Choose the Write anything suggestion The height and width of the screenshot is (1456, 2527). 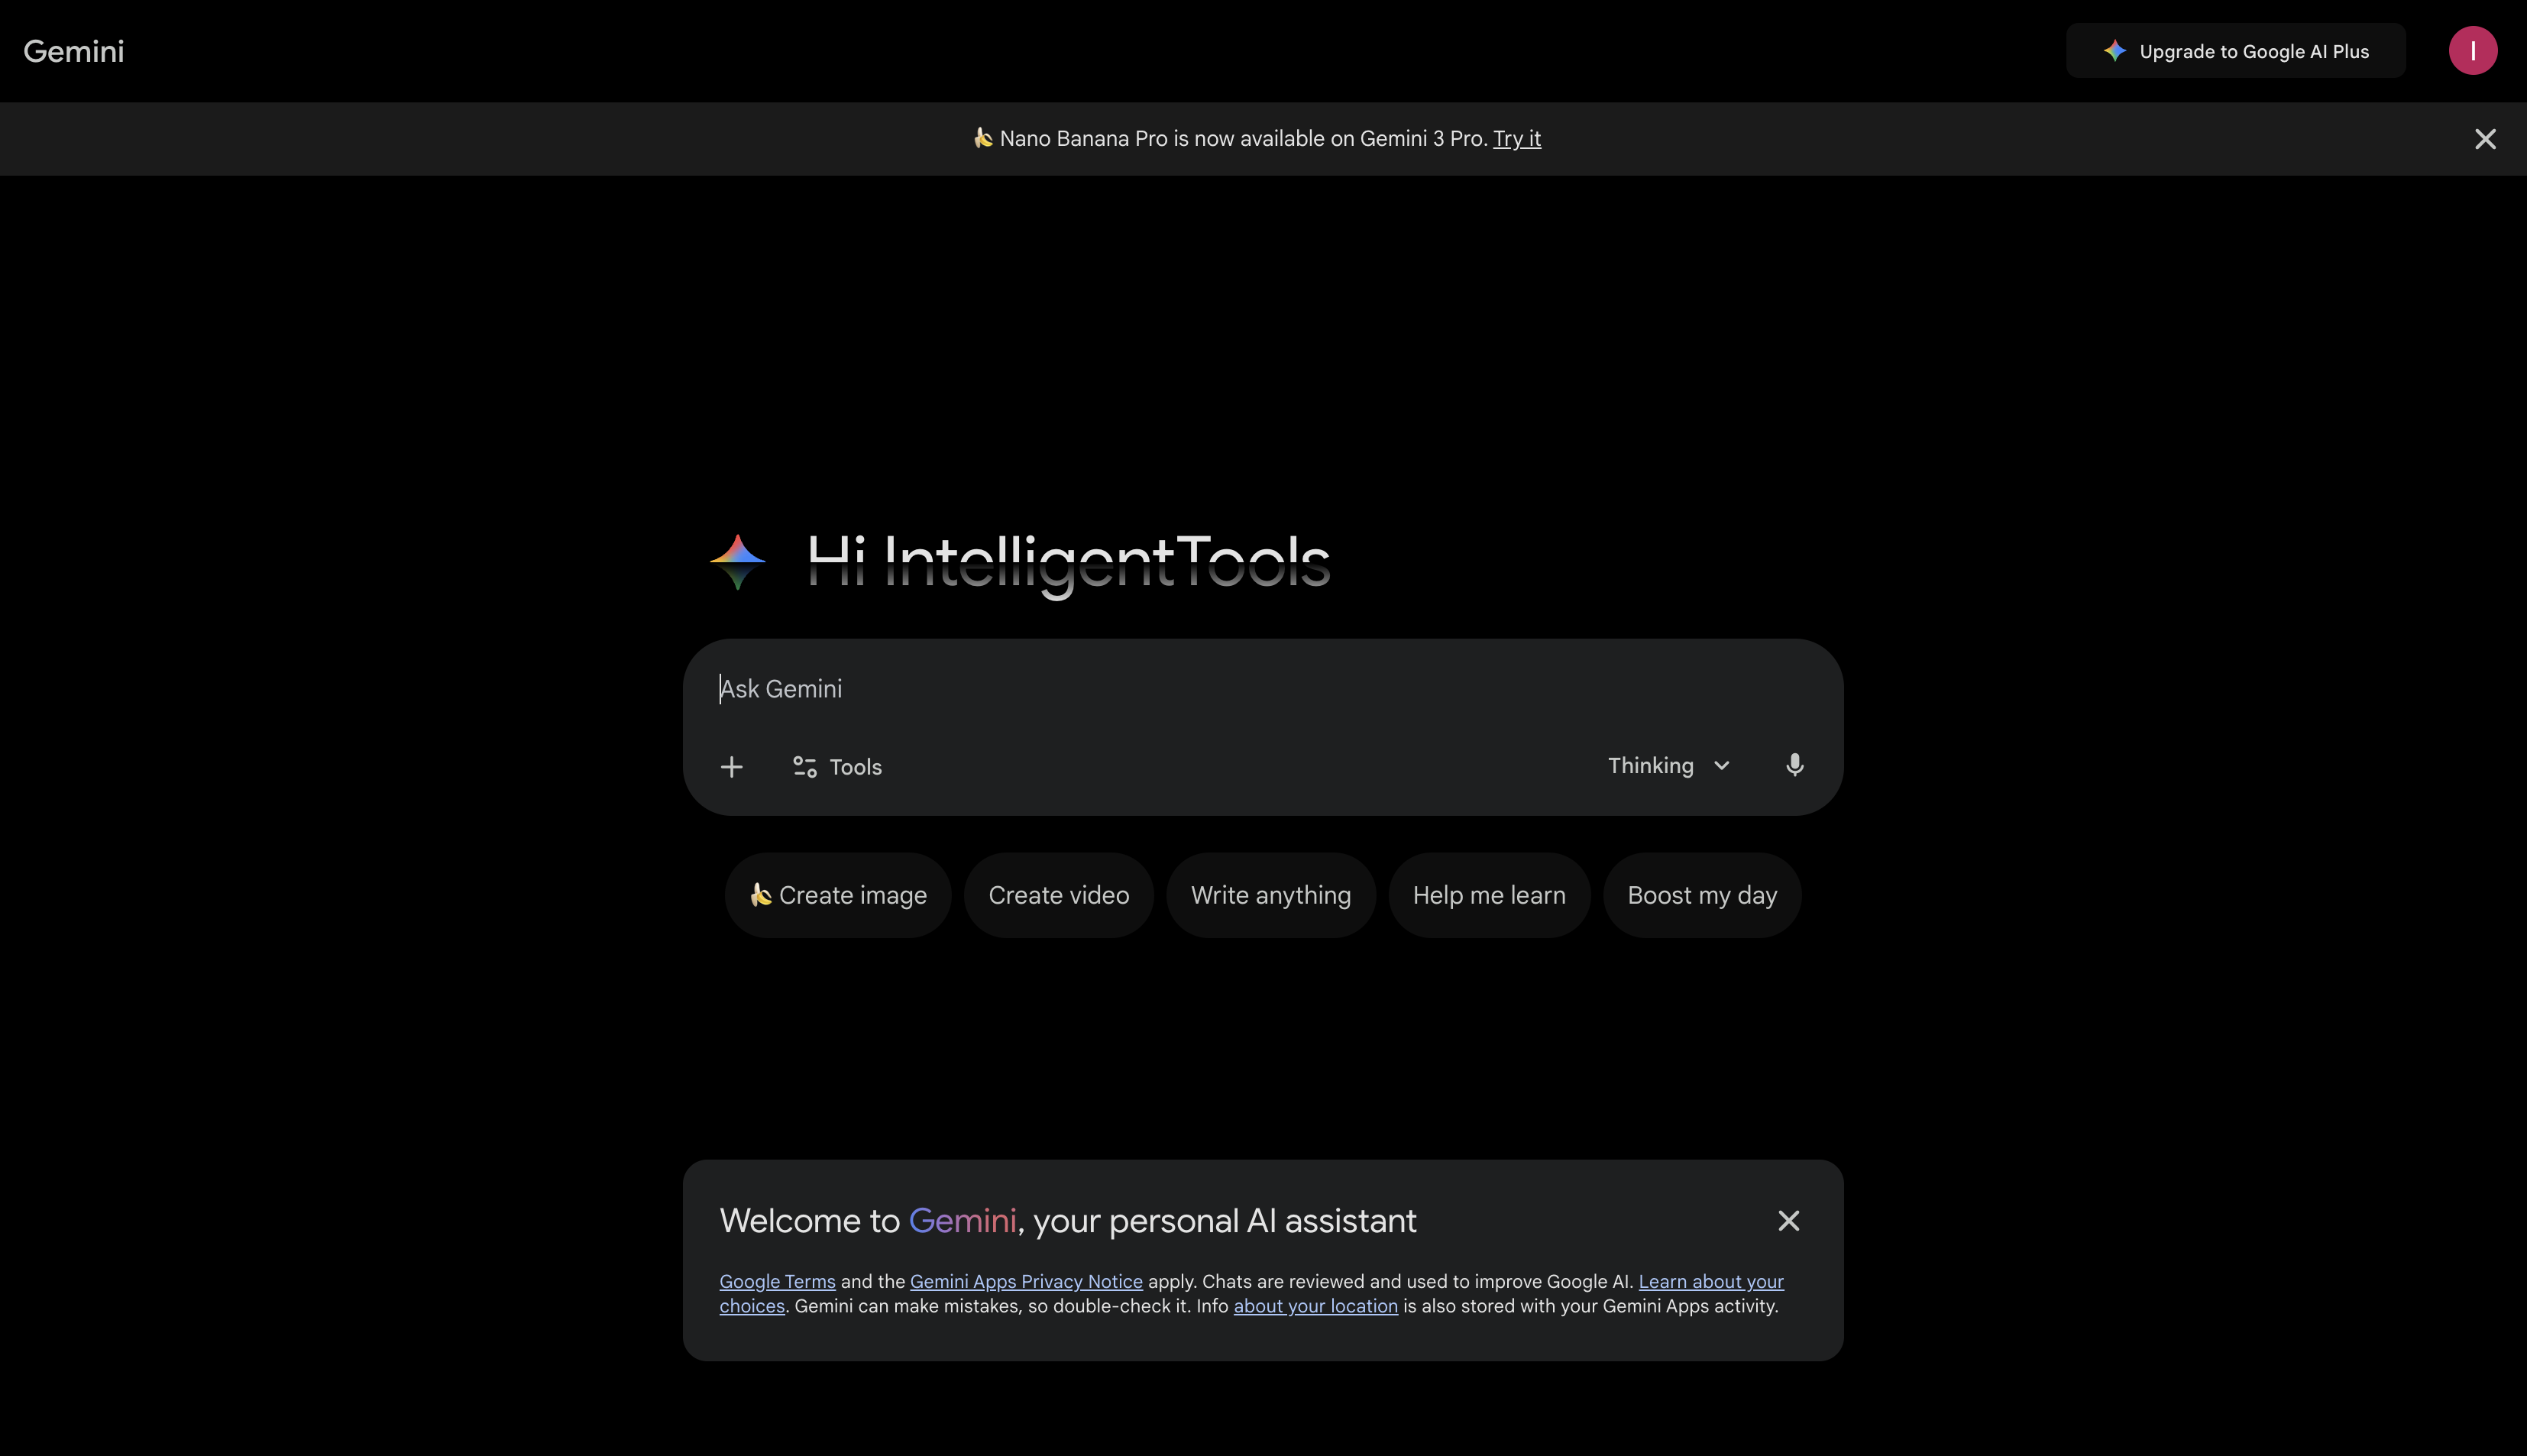[x=1270, y=895]
